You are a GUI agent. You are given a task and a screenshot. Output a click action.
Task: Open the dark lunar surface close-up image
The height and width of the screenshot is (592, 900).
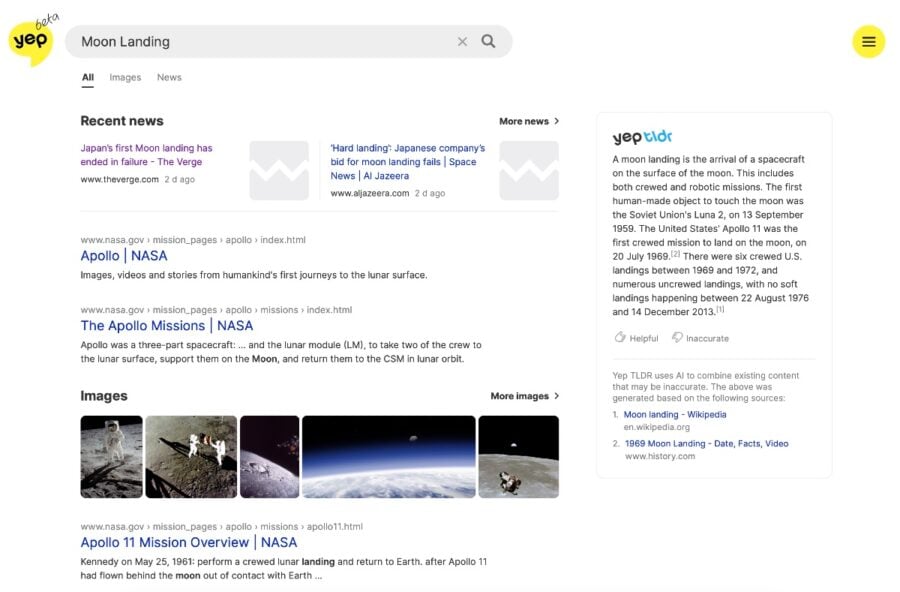(270, 457)
